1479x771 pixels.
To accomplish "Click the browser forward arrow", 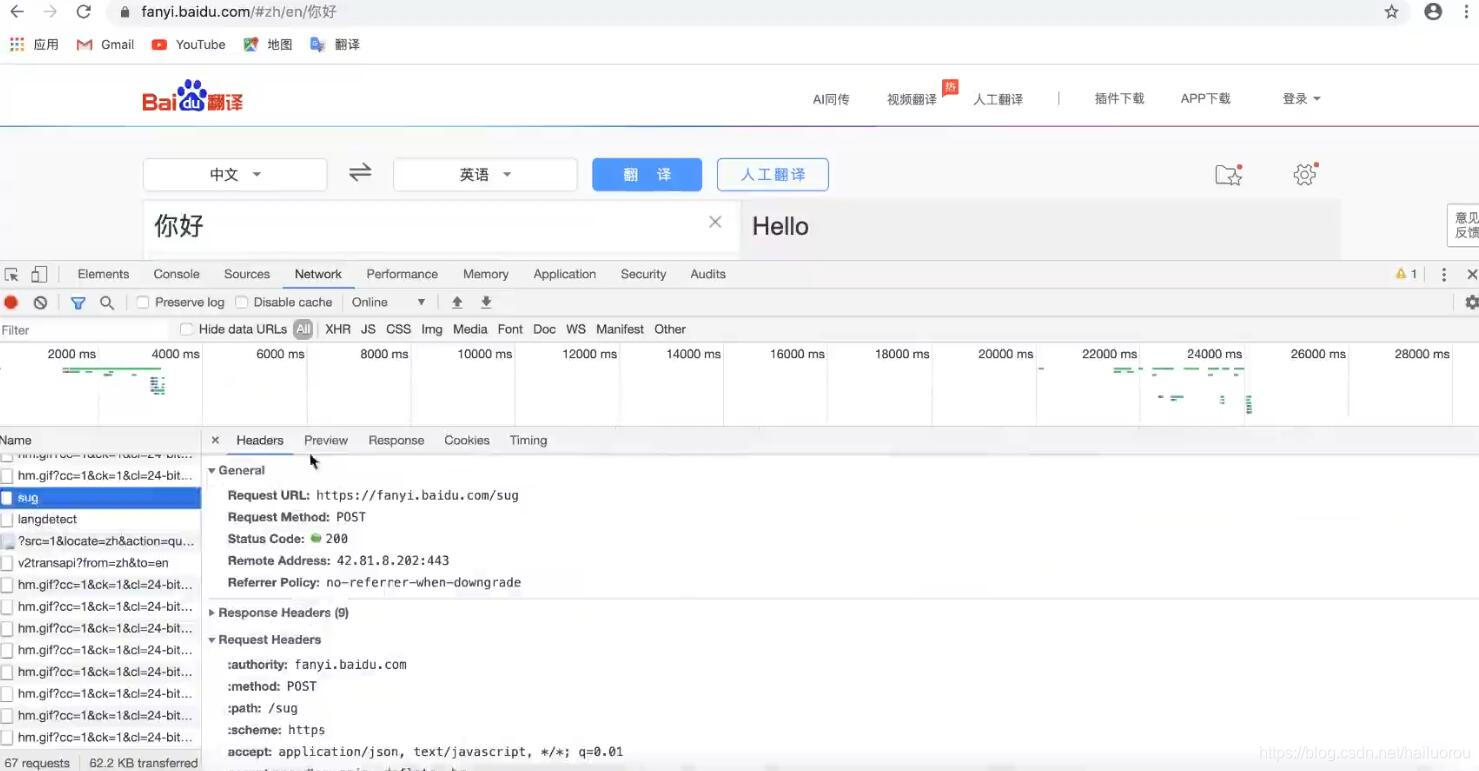I will pos(50,12).
